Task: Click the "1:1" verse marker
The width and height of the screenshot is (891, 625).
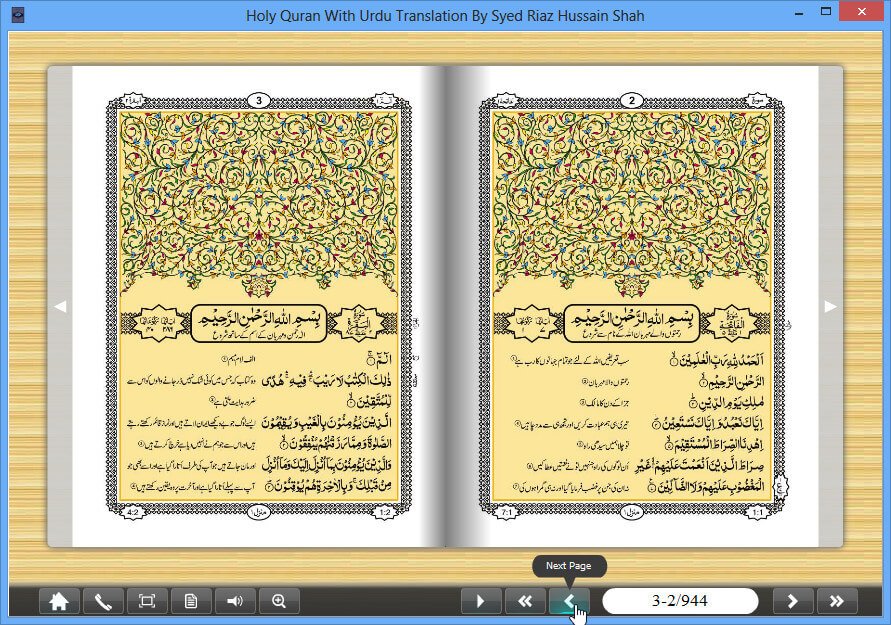Action: click(x=757, y=512)
